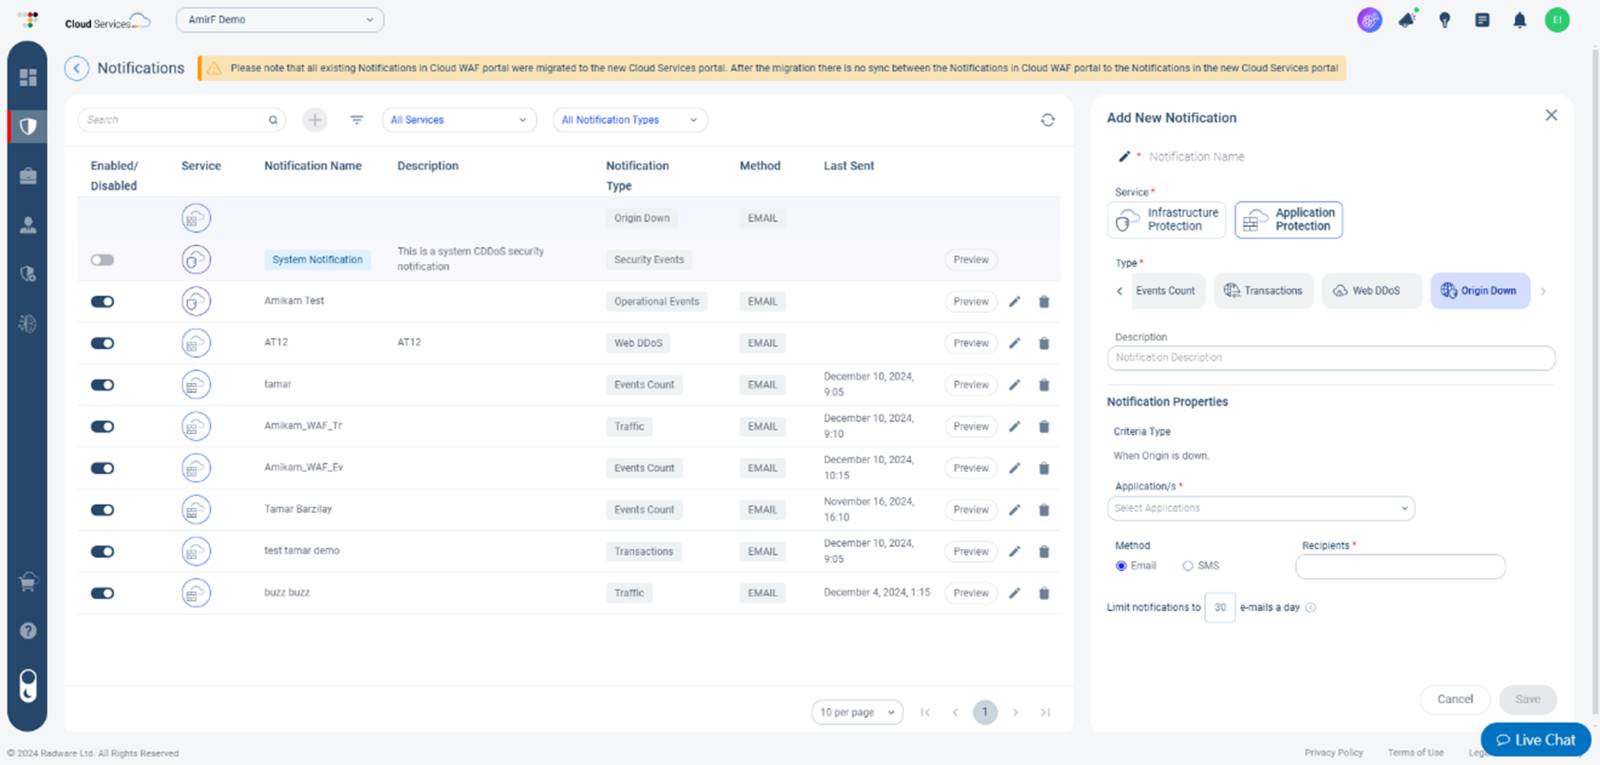Disable the Tamar Barzilay toggle
Image resolution: width=1600 pixels, height=765 pixels.
[102, 510]
